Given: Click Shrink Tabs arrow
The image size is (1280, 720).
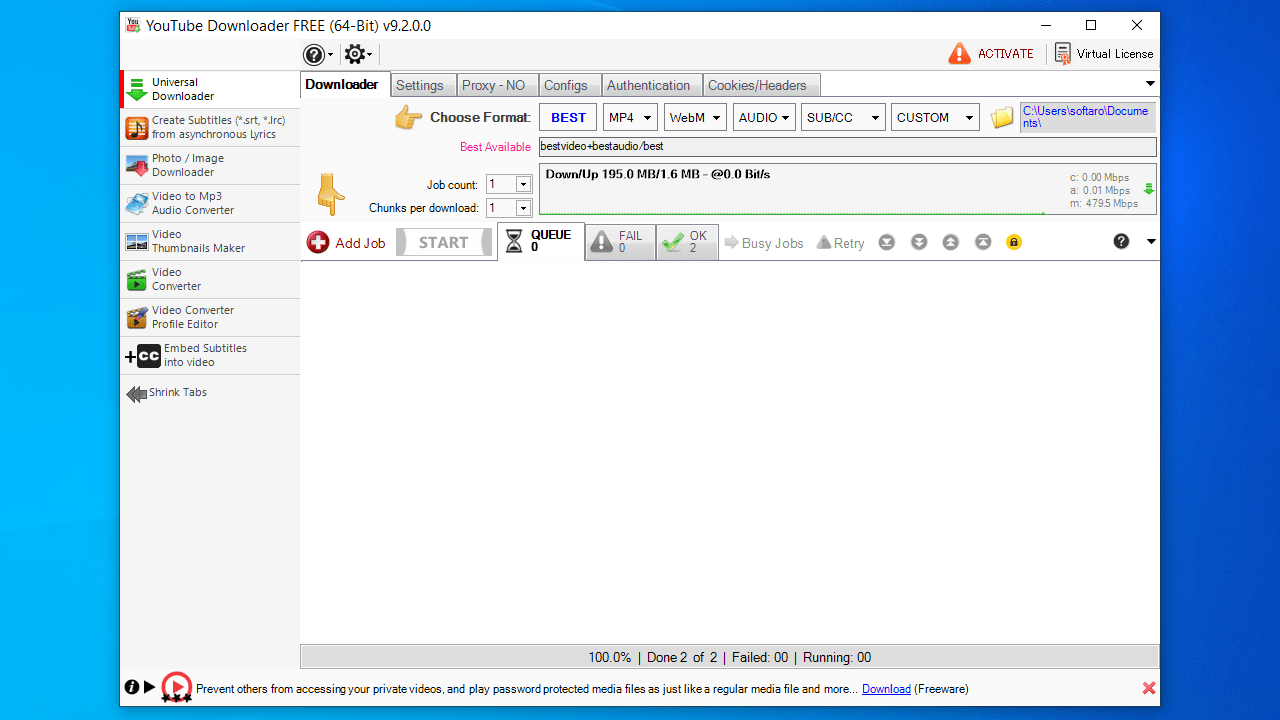Looking at the screenshot, I should click(136, 394).
